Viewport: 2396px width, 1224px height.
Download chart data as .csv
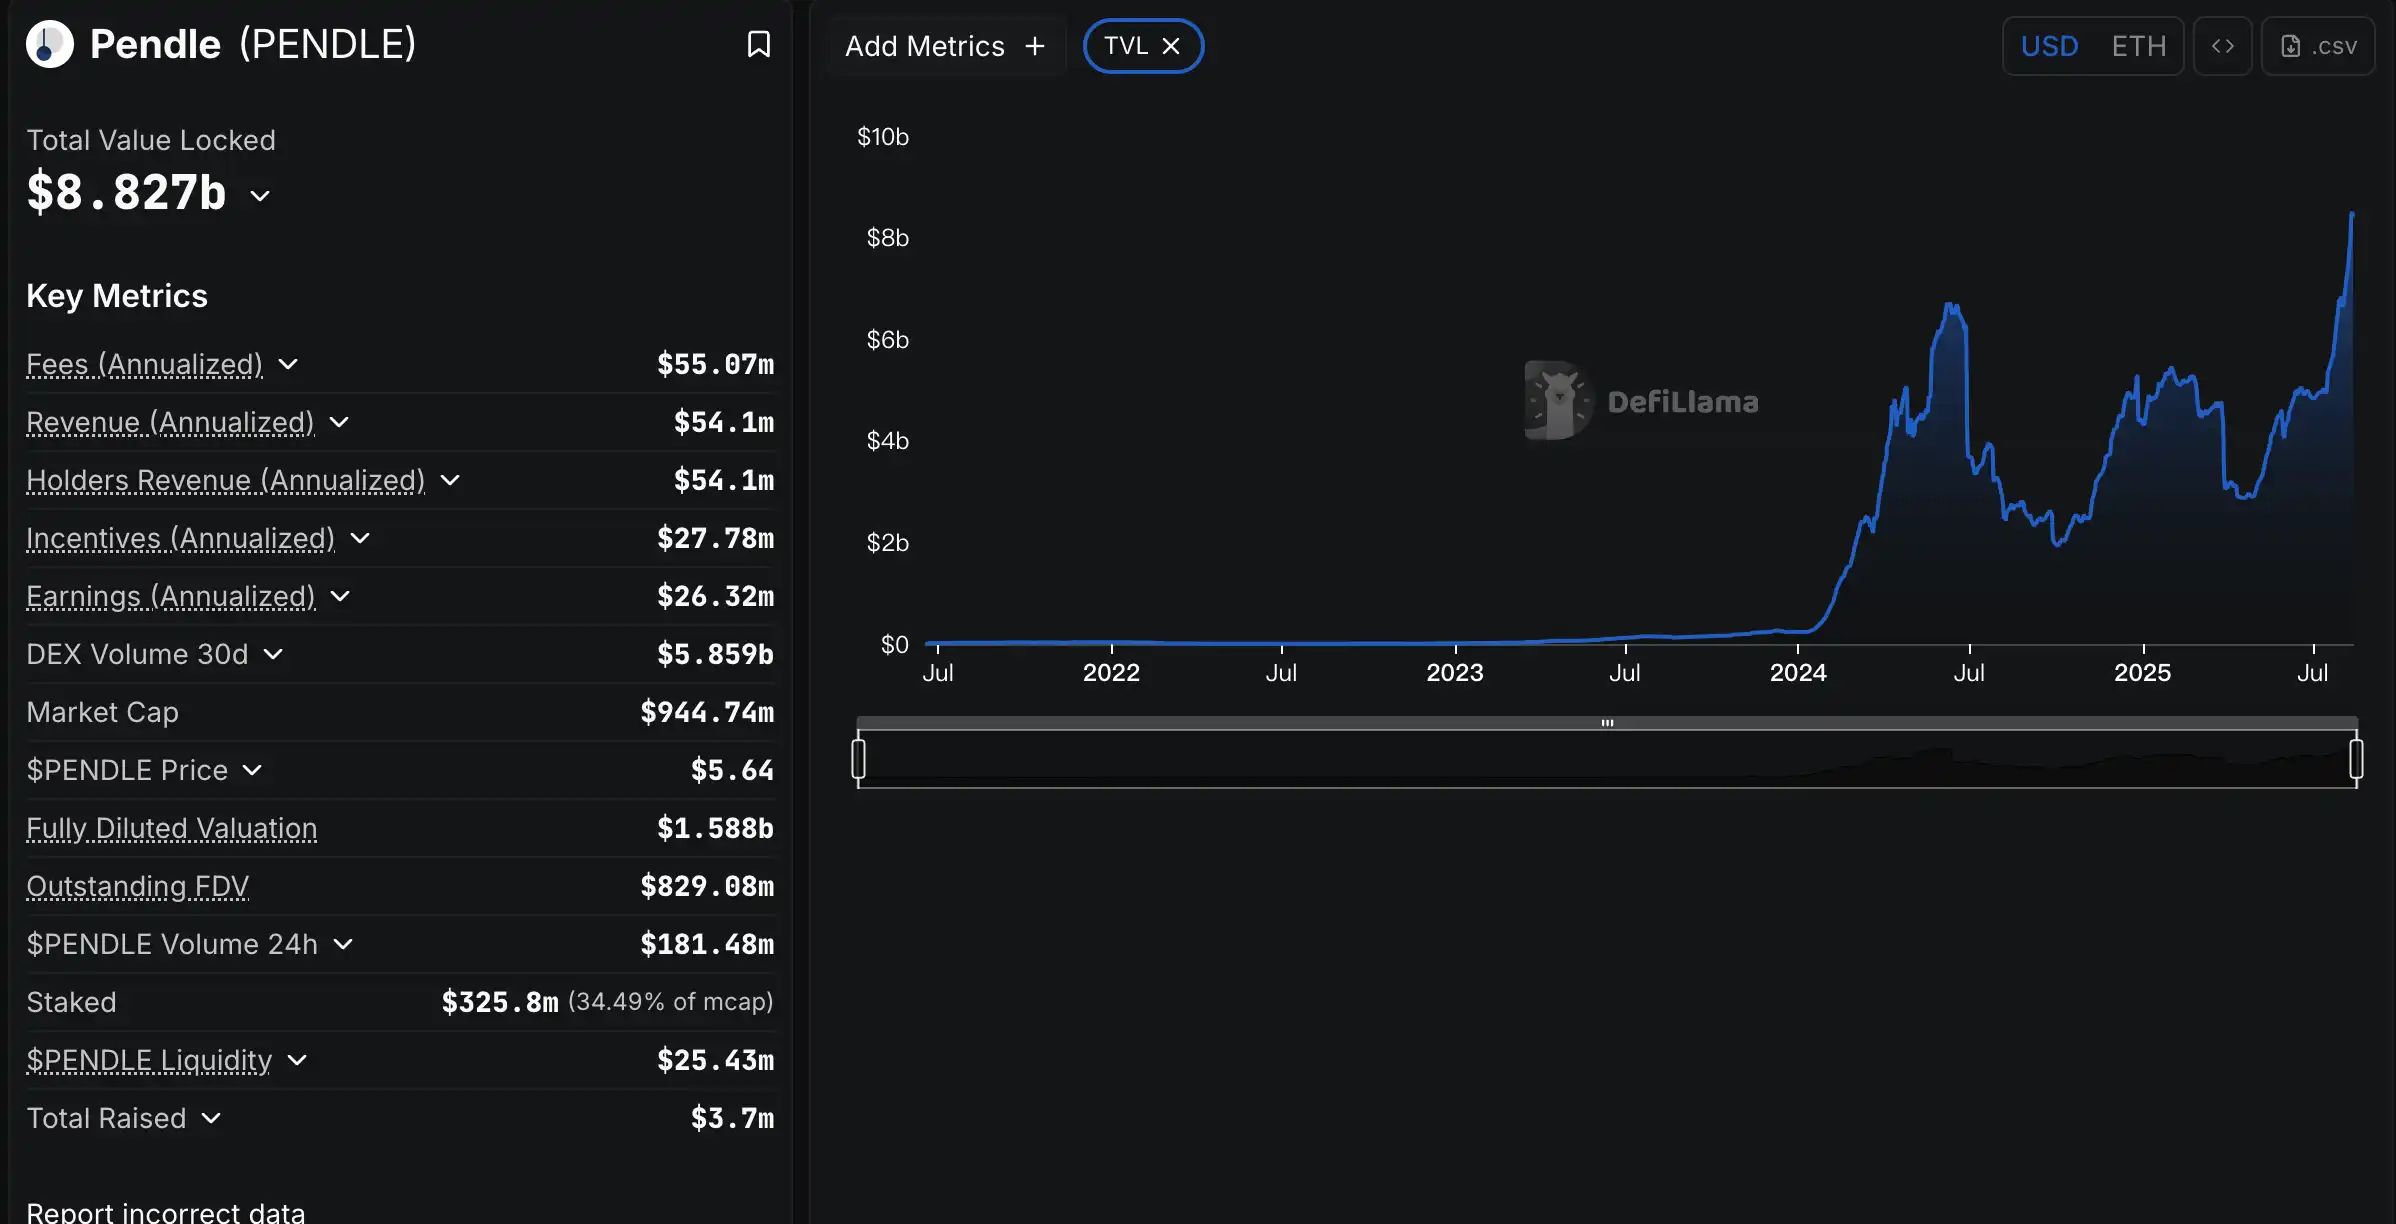2318,46
